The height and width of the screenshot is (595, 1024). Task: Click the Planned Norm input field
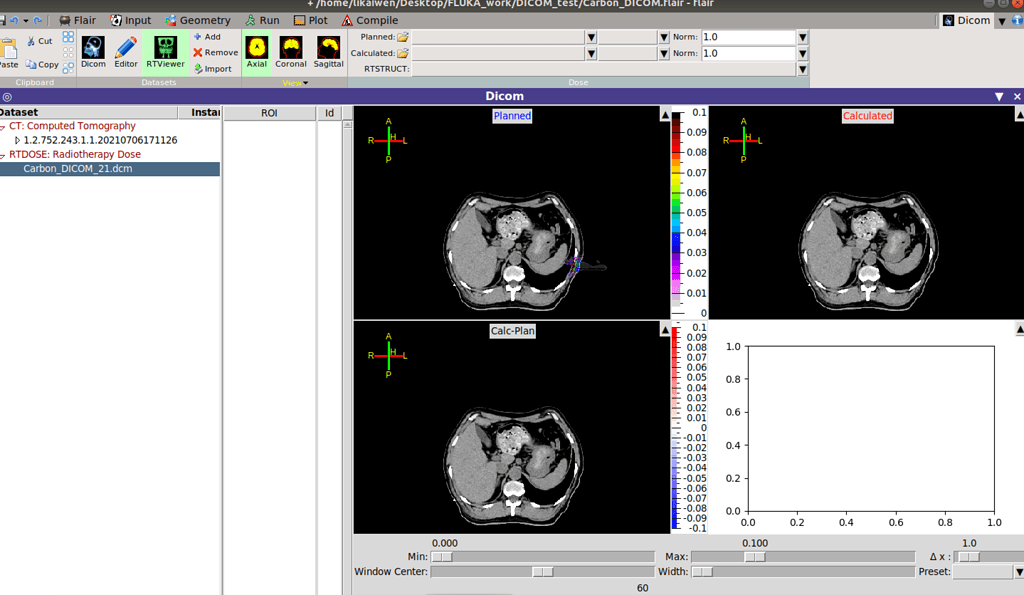point(747,37)
